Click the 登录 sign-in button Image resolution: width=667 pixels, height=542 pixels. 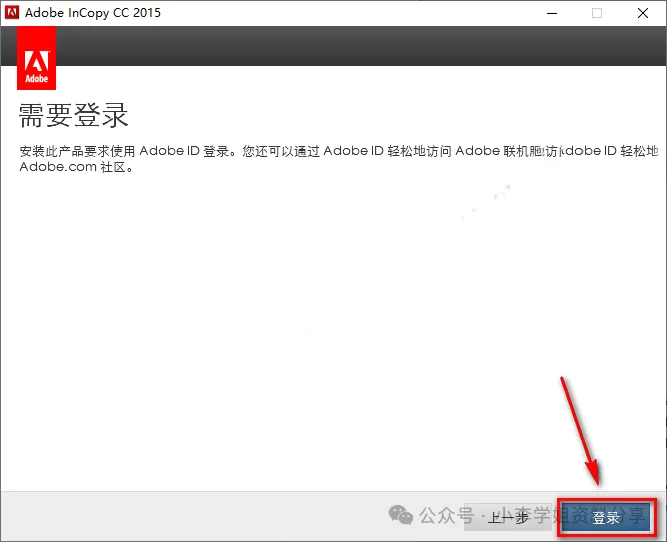coord(606,517)
